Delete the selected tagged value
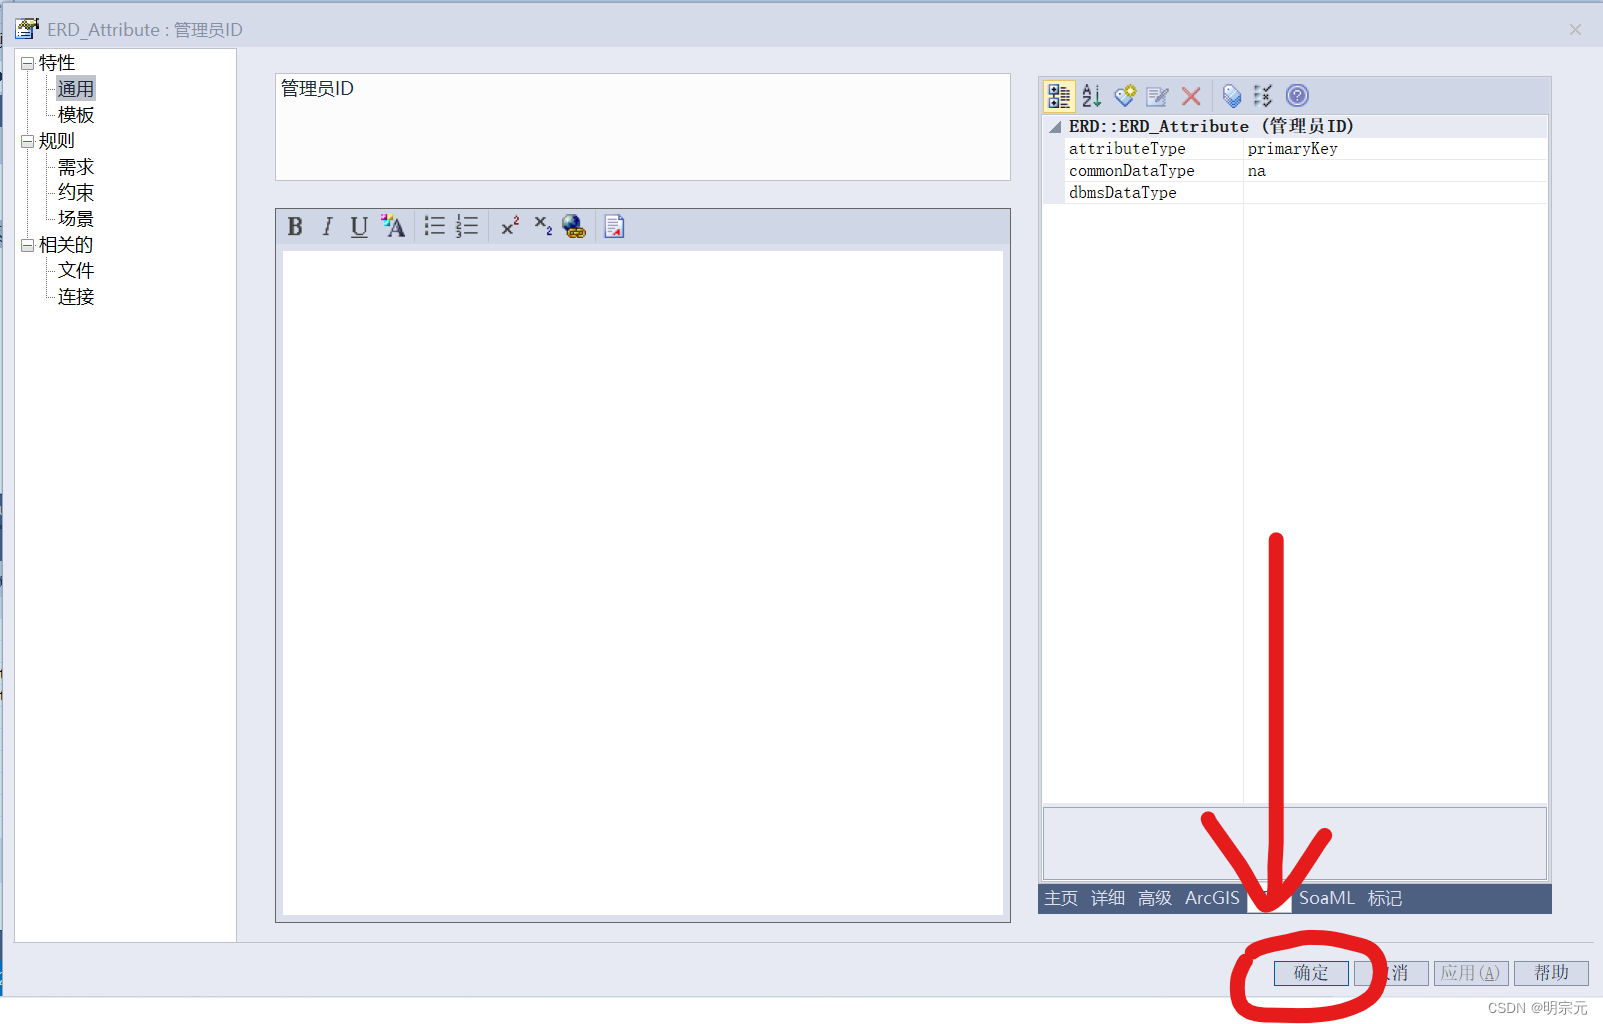The width and height of the screenshot is (1603, 1024). (1191, 96)
